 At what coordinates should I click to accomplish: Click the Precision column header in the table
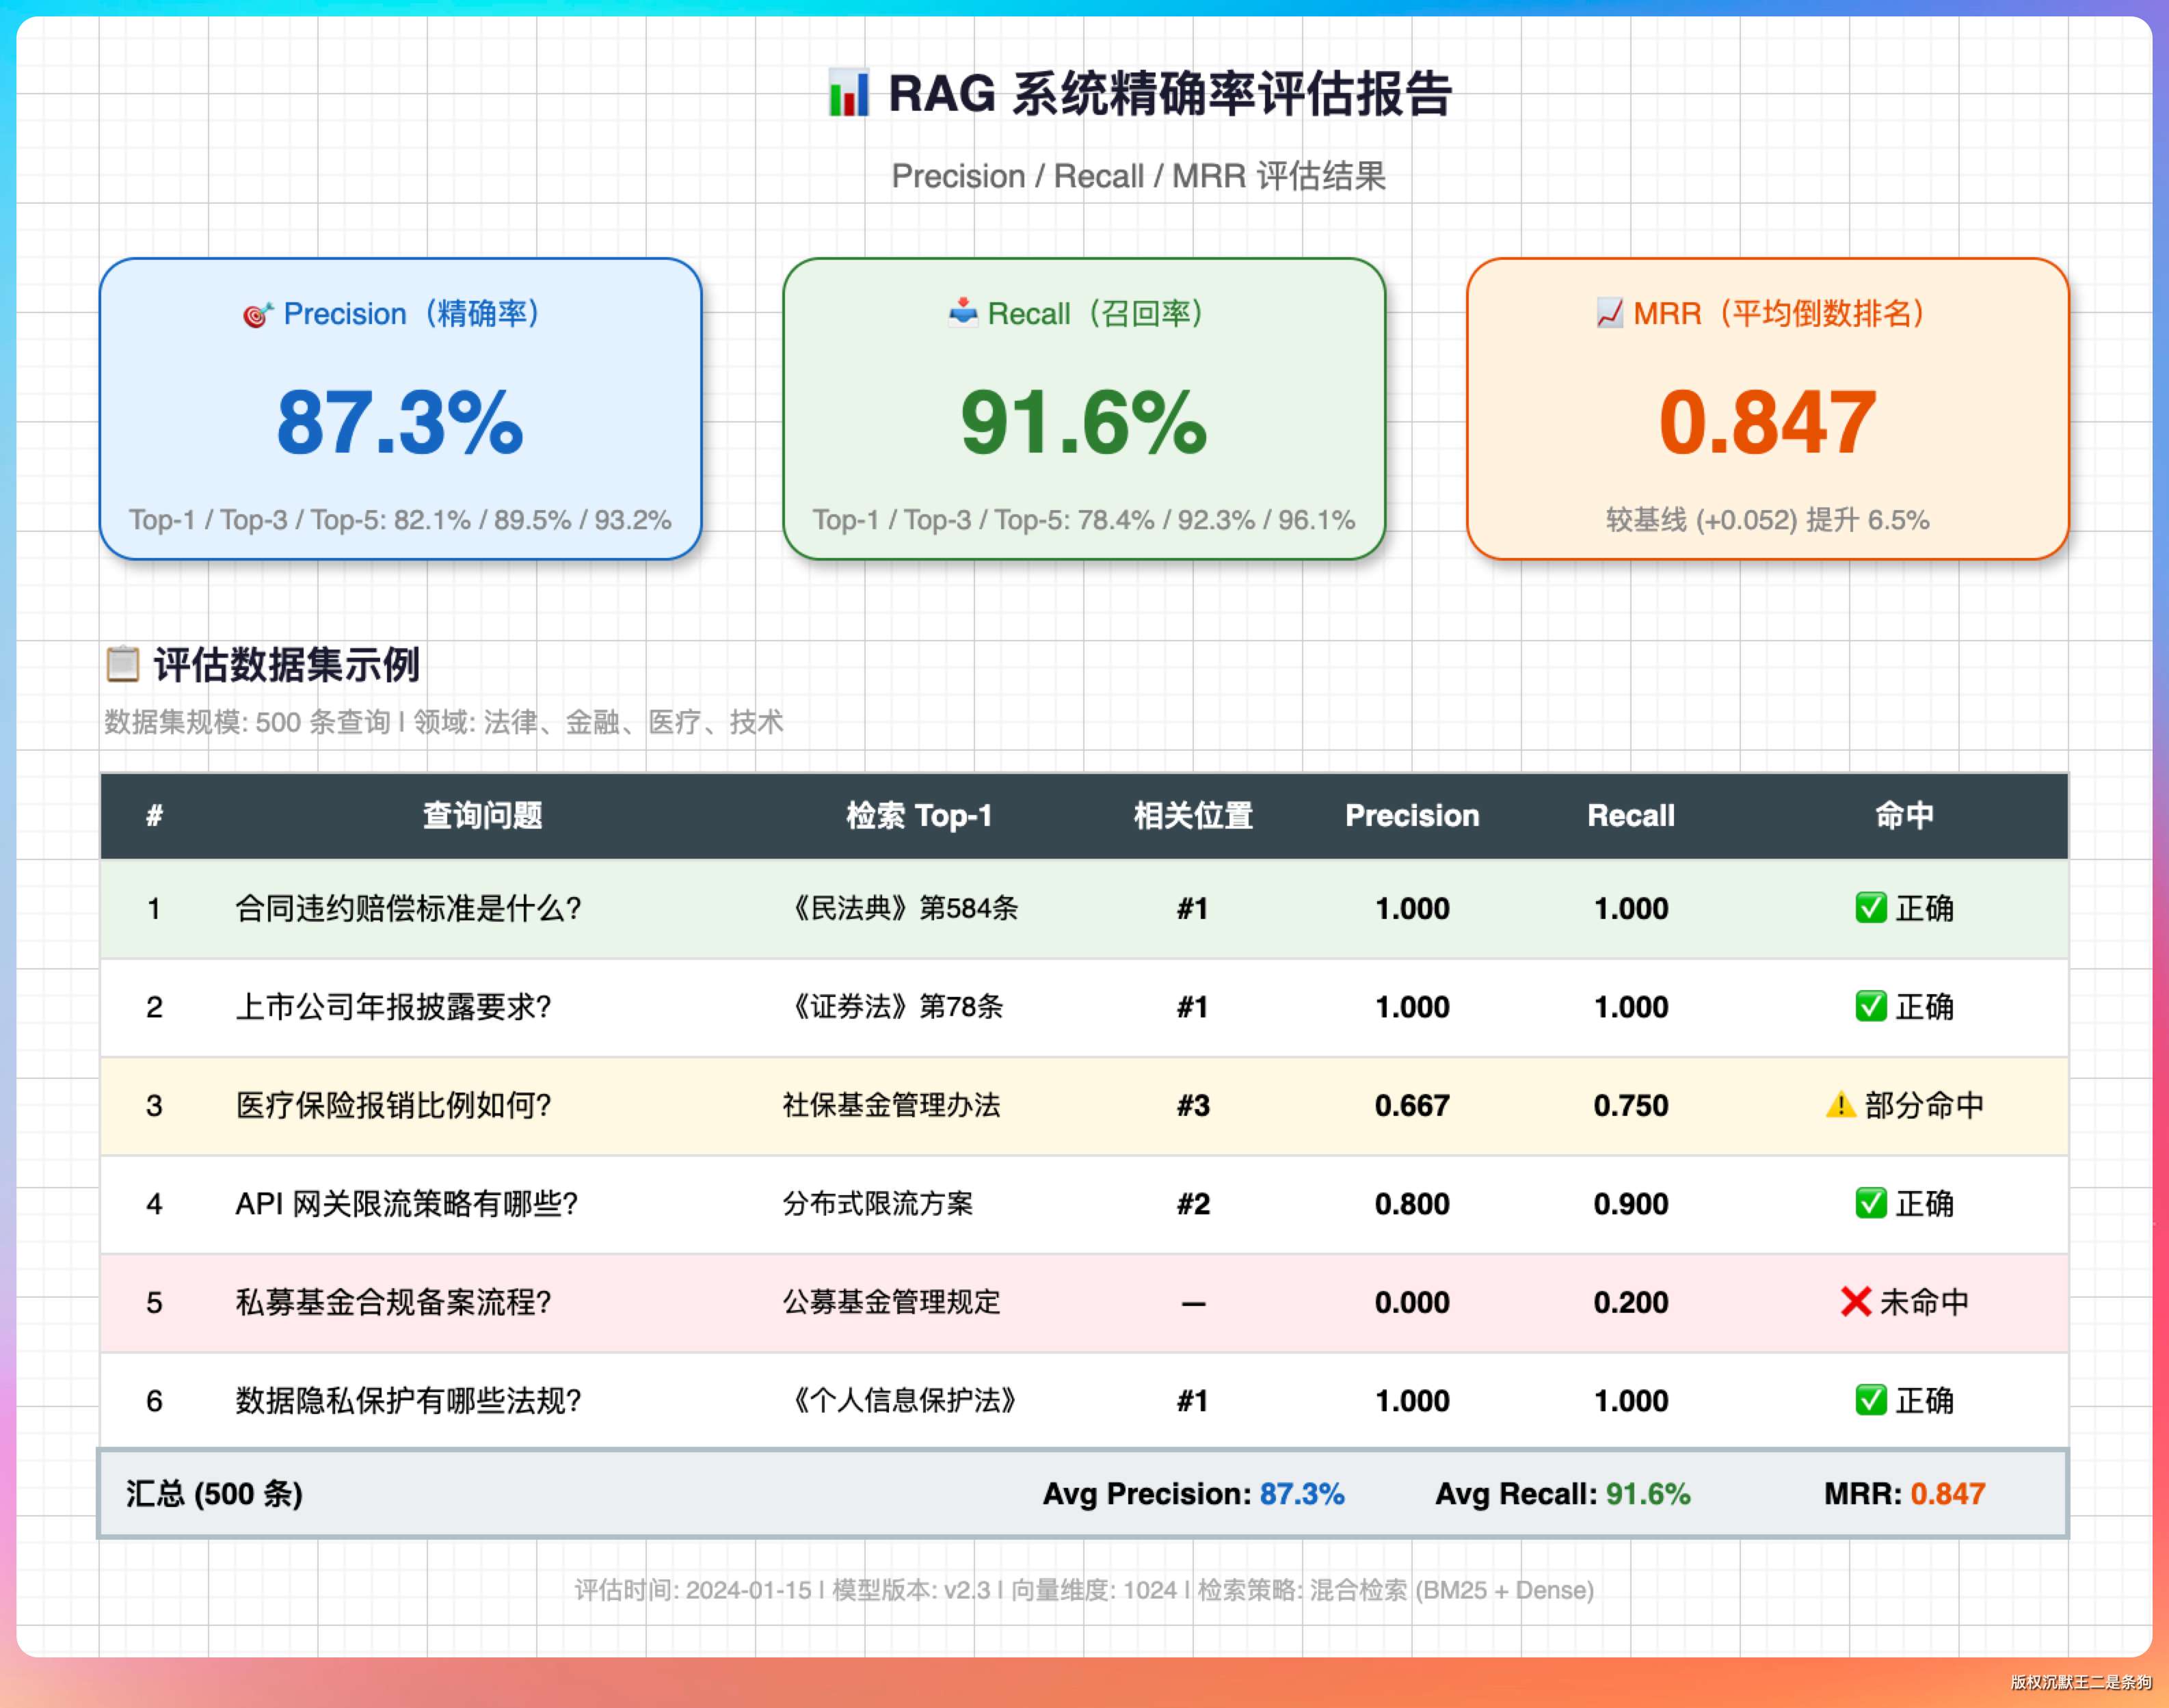coord(1412,816)
